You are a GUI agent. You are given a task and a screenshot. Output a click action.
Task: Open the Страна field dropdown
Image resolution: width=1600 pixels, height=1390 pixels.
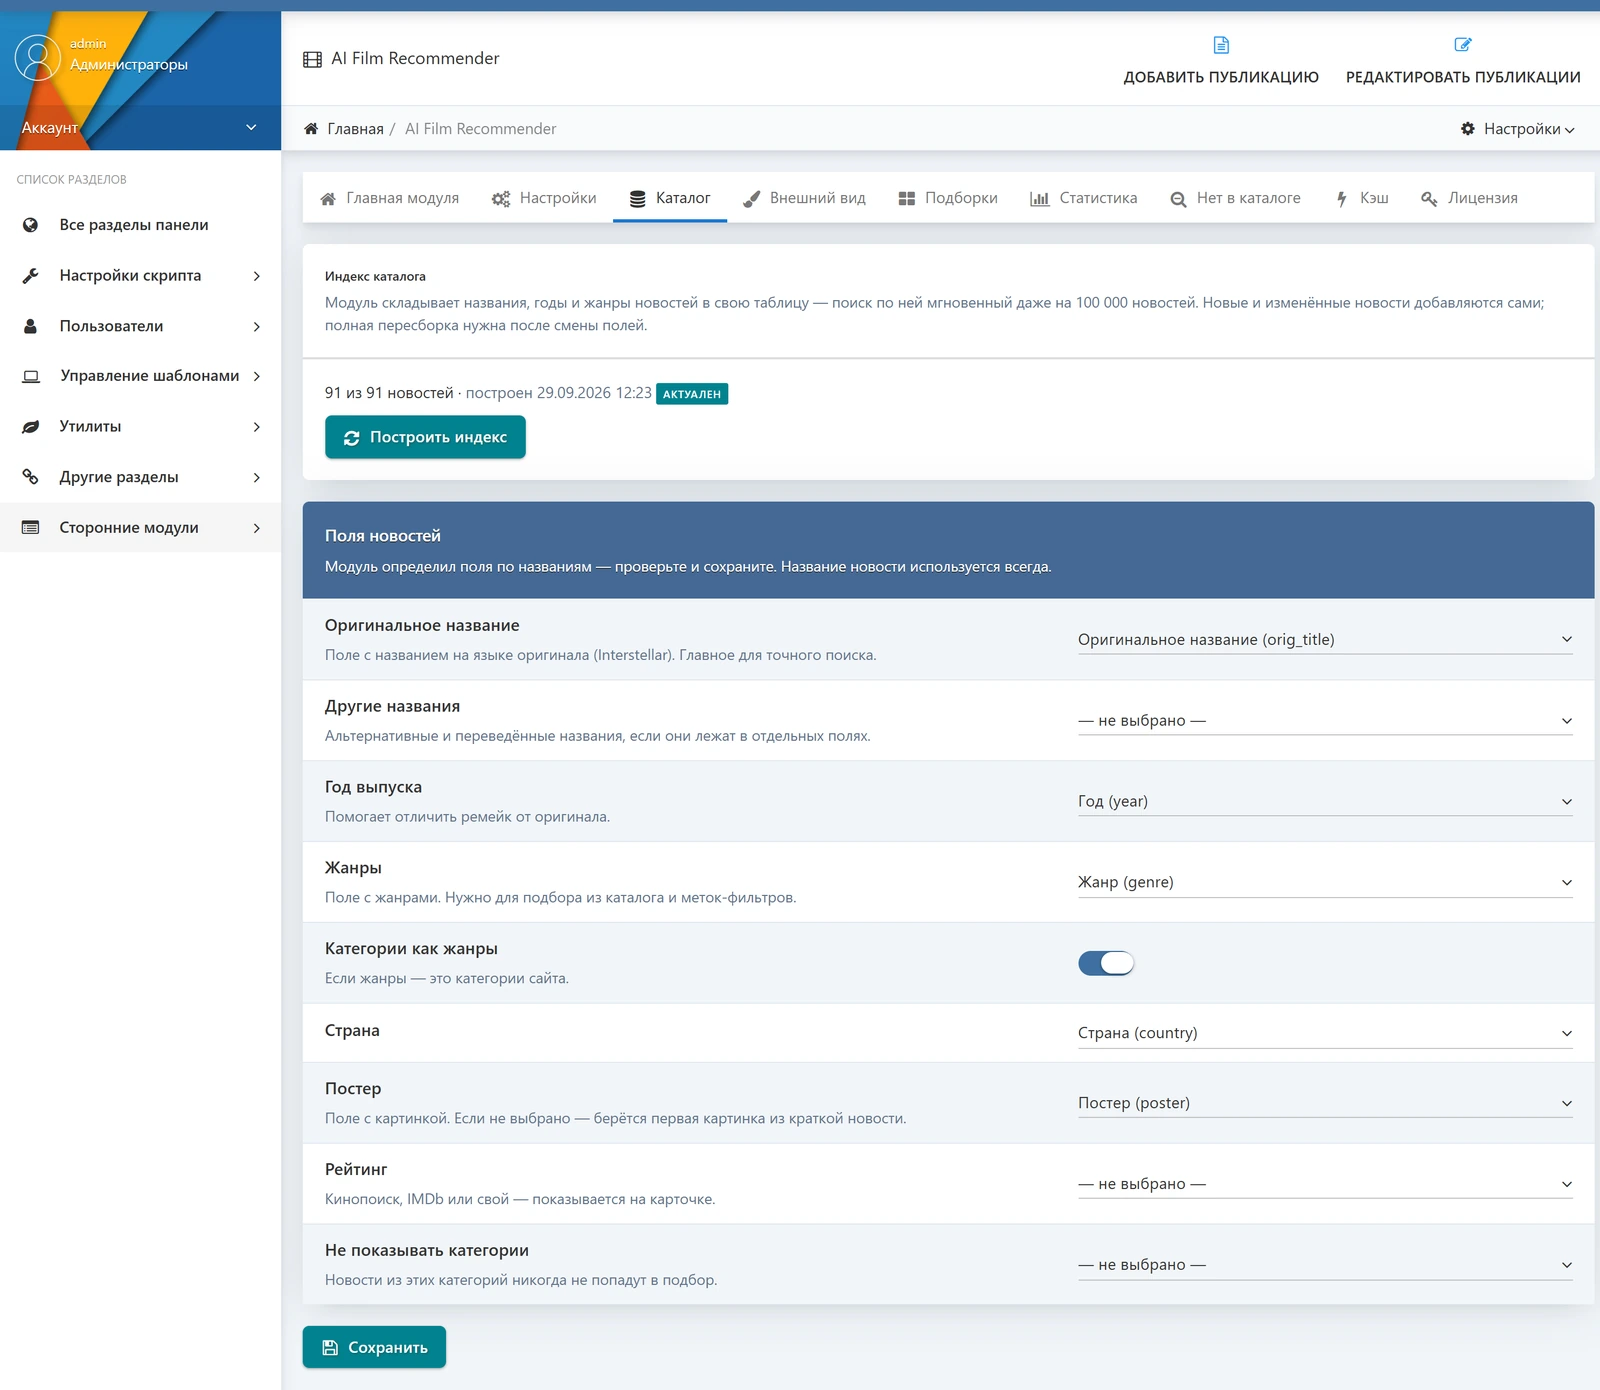(x=1325, y=1034)
